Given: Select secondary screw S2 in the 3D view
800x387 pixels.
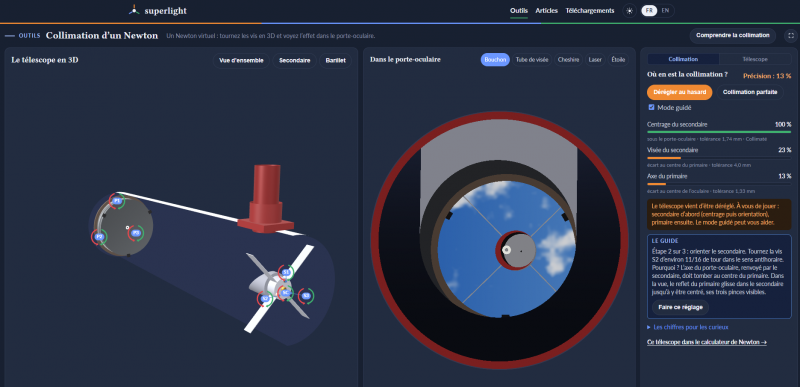Looking at the screenshot, I should 265,298.
